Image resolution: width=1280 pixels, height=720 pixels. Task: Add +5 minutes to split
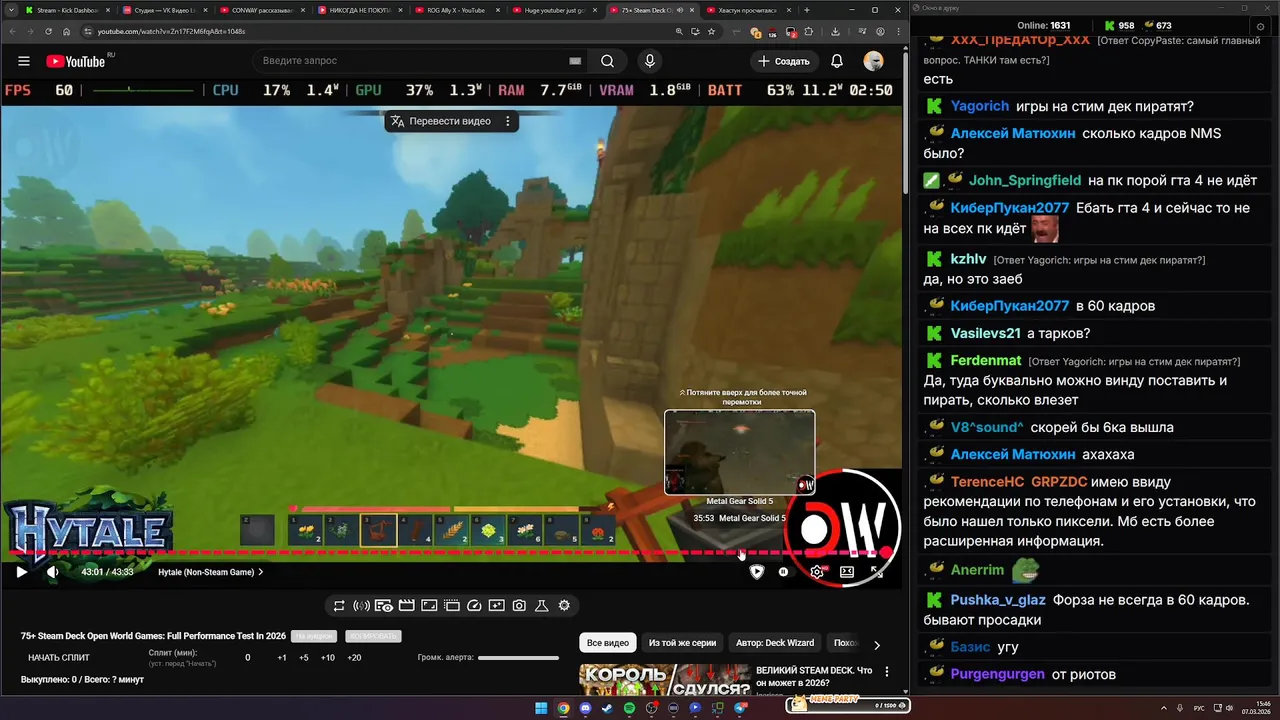304,658
